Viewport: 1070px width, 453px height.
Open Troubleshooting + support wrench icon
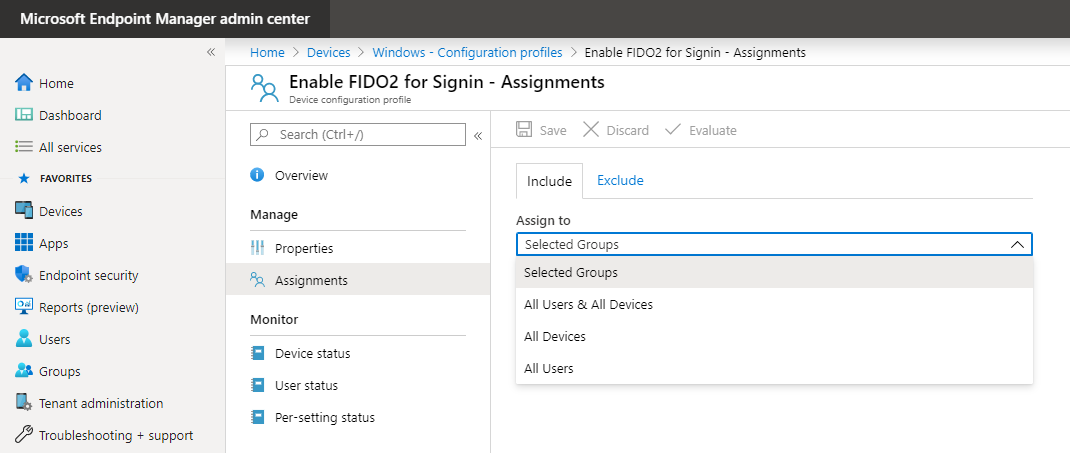point(24,435)
